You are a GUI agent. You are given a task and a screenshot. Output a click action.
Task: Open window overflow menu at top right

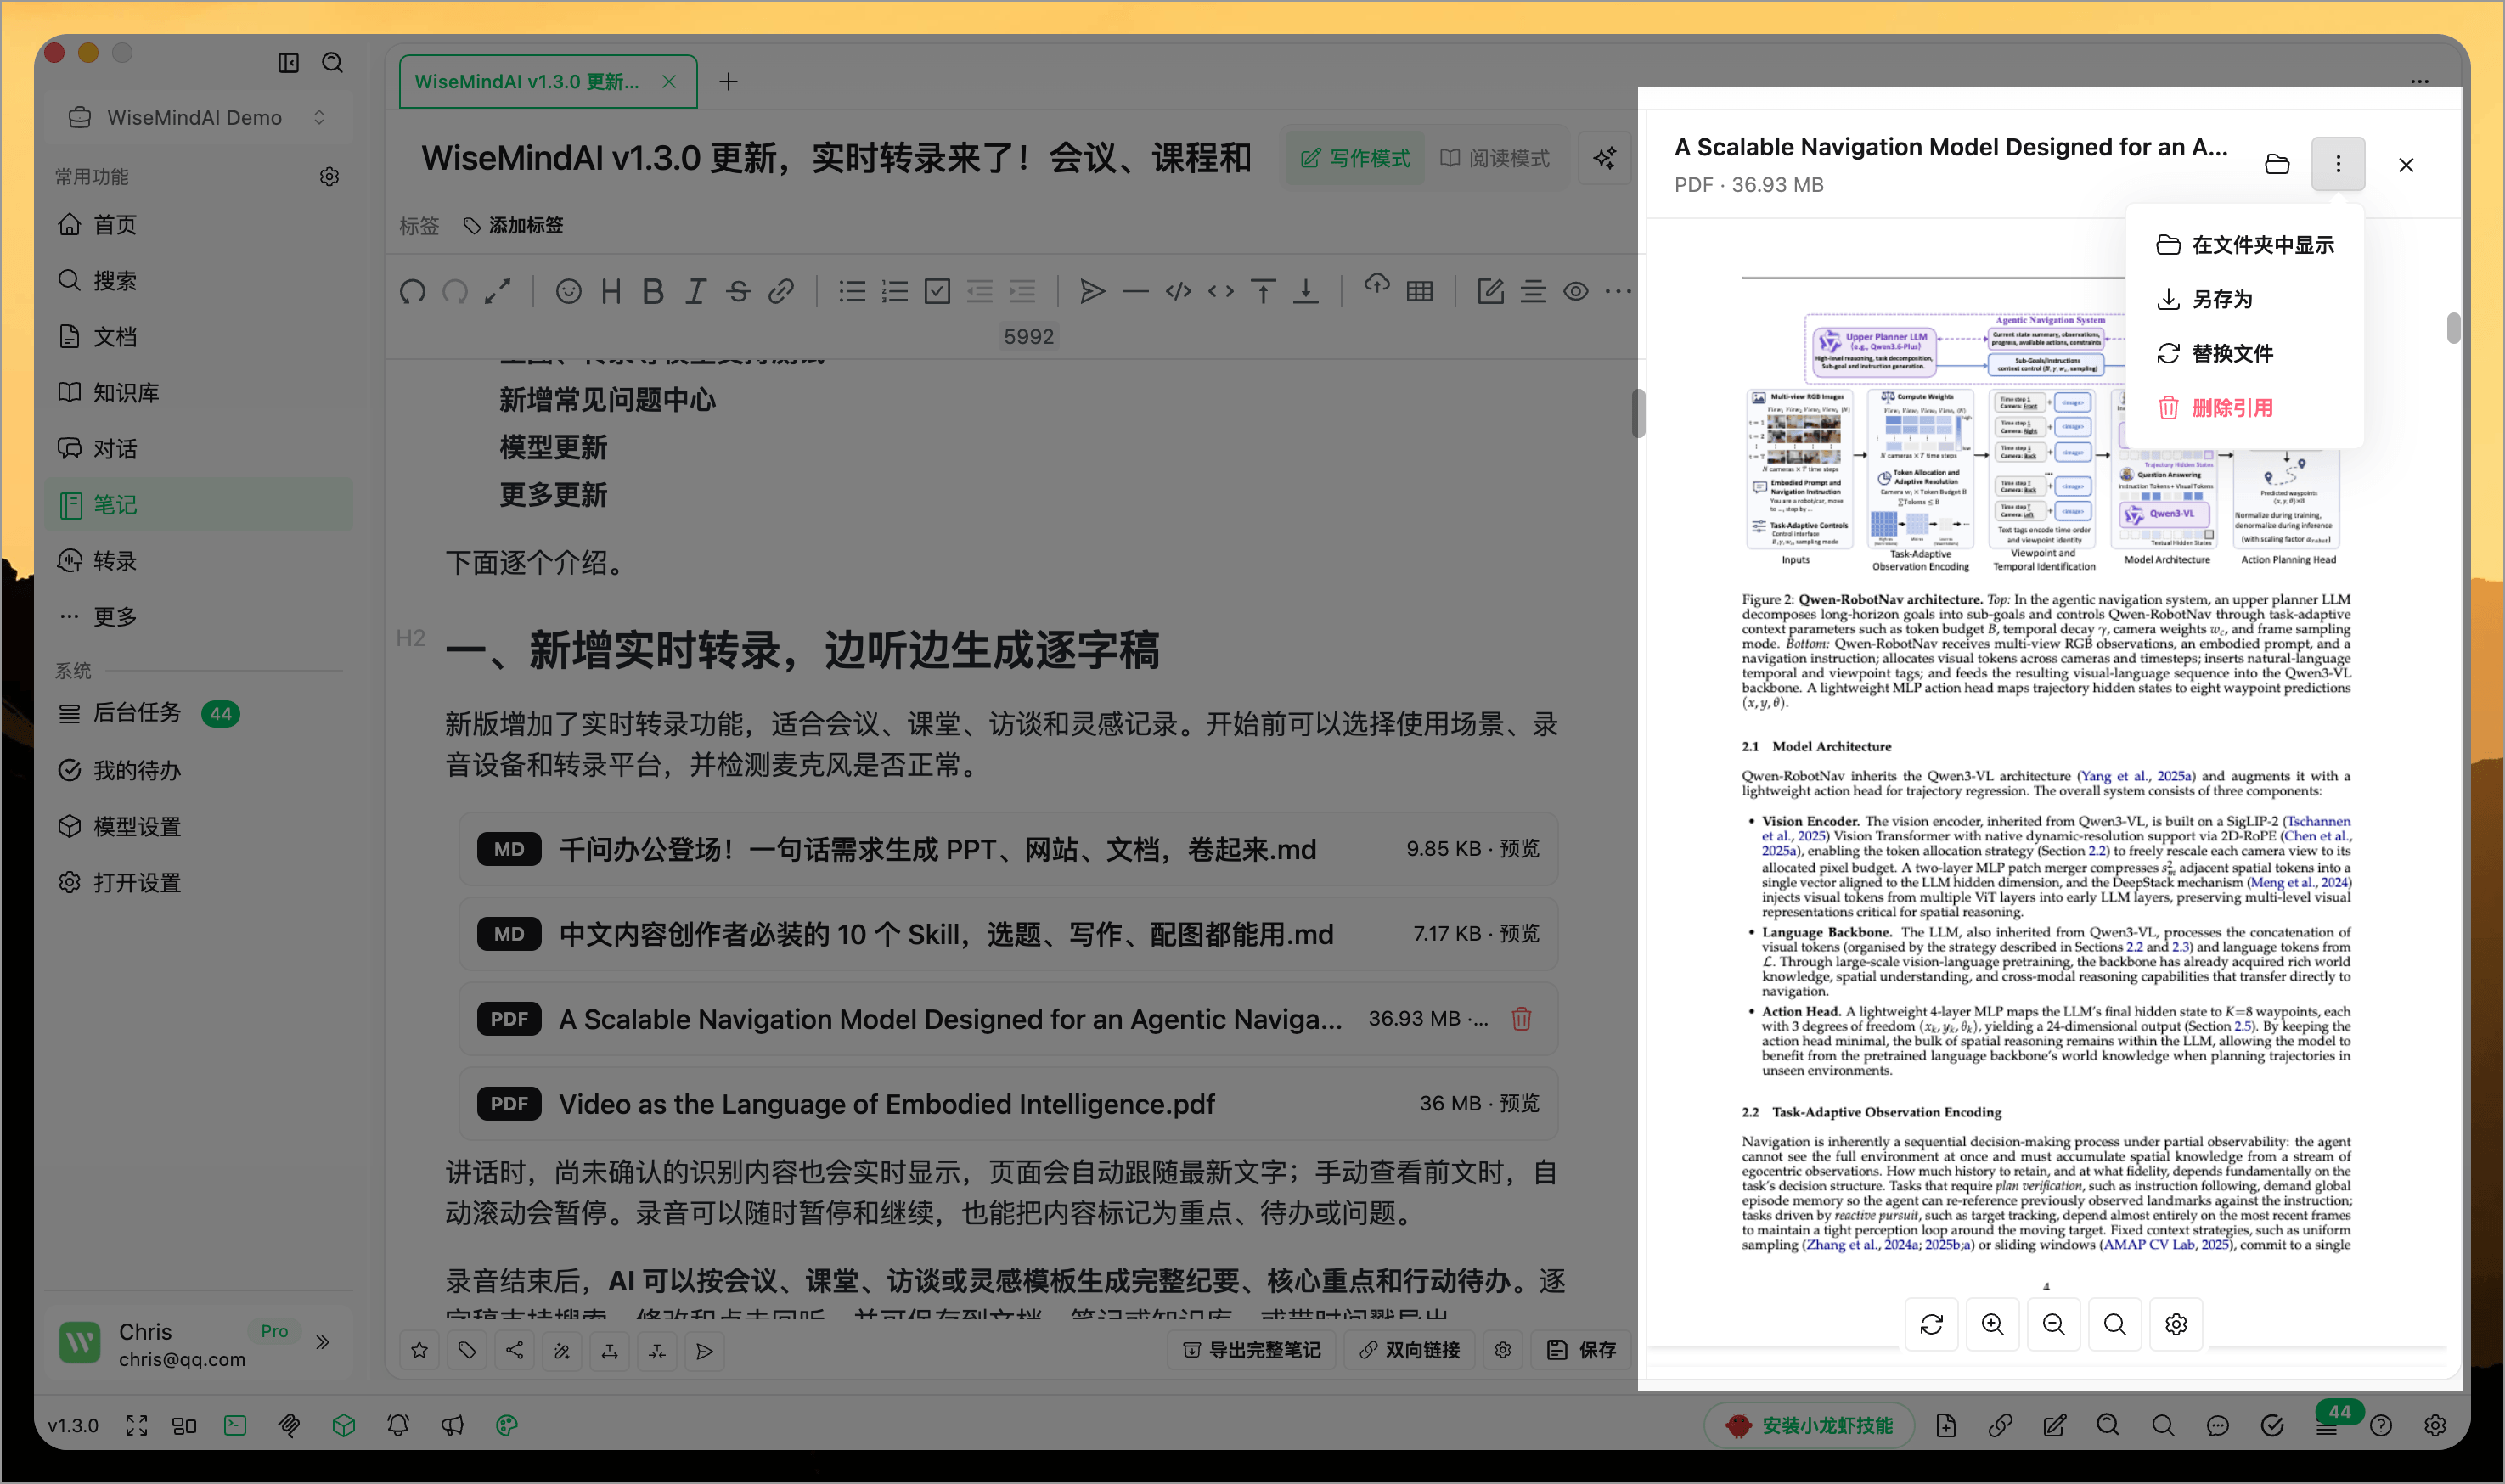coord(2420,81)
